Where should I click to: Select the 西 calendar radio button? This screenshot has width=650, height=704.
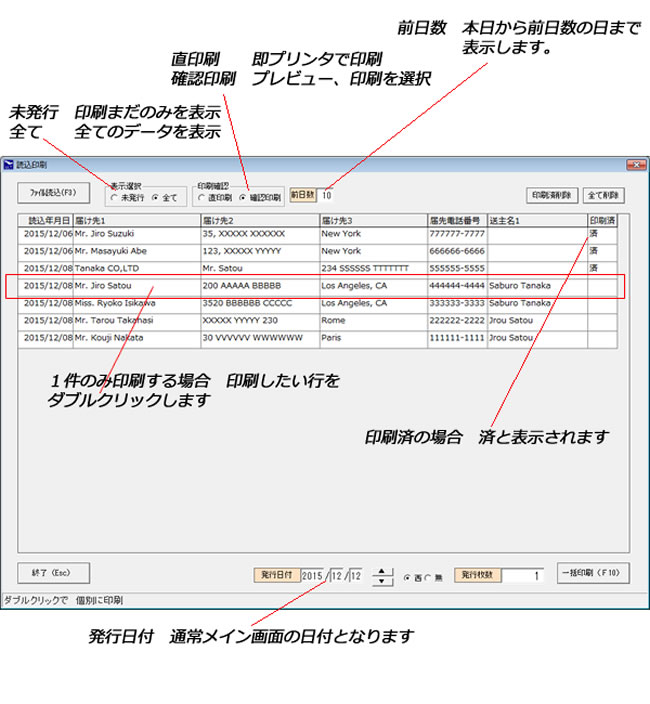tap(406, 577)
